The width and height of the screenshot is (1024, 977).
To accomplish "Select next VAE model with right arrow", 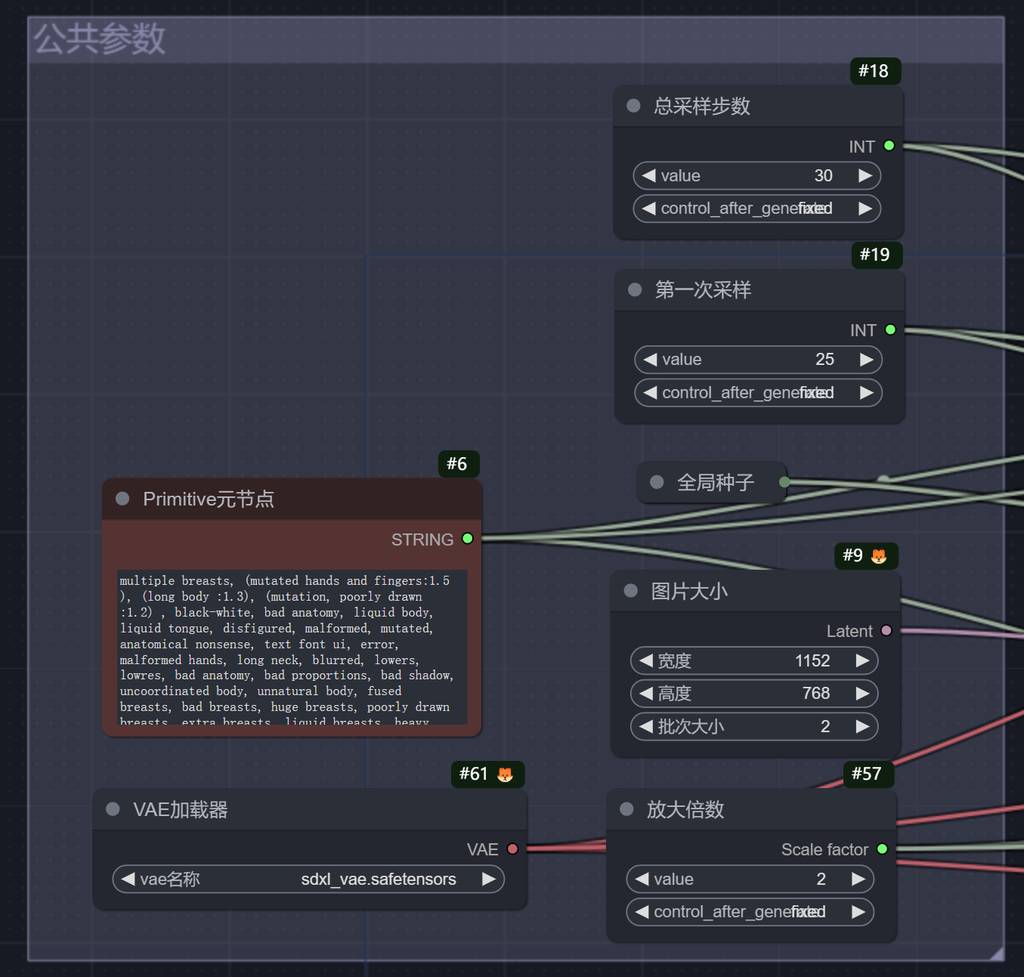I will pos(488,880).
